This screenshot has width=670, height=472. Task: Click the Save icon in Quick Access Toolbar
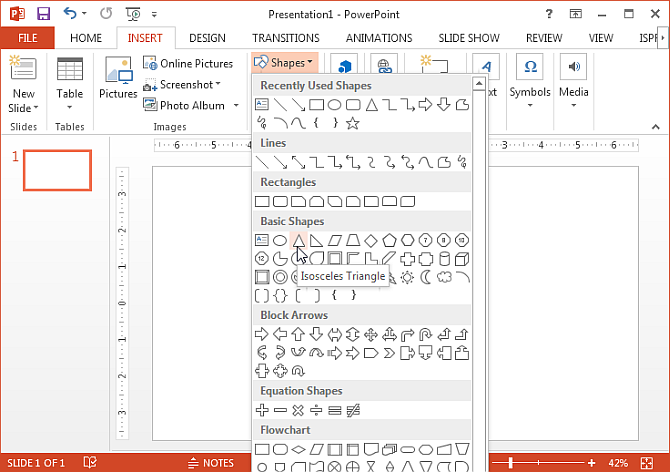point(43,14)
